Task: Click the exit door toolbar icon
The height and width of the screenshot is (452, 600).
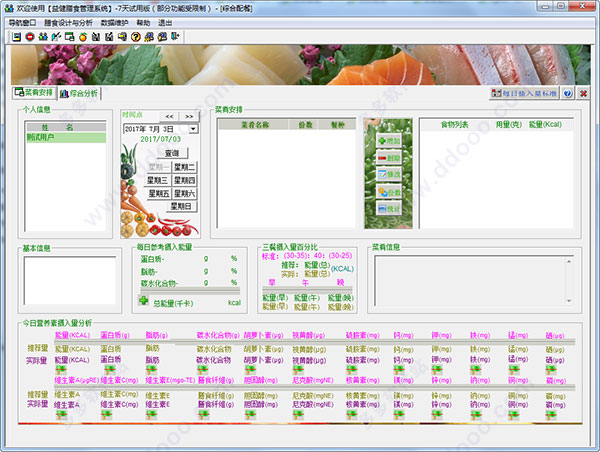Action: tap(175, 37)
